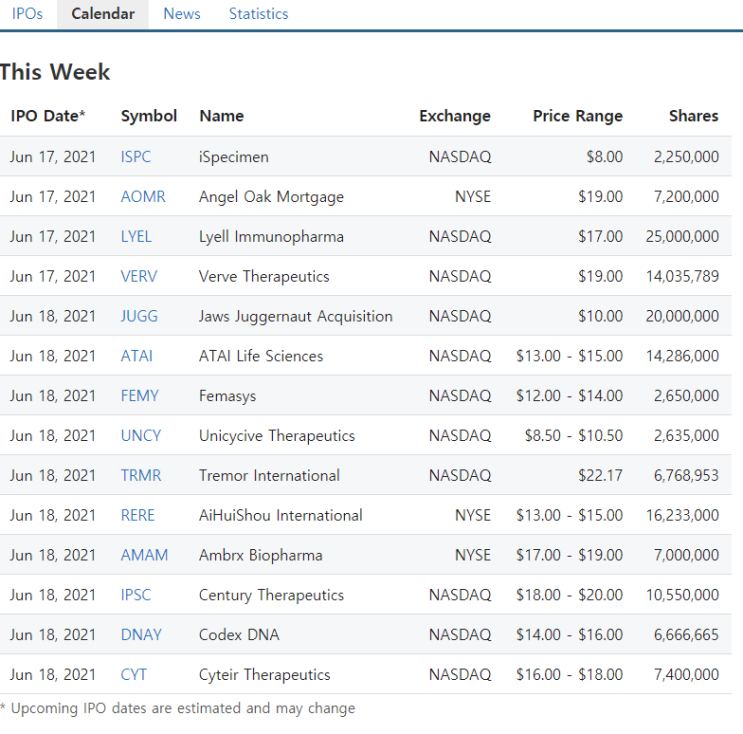Click the LYEL ticker link
The image size is (743, 734).
pos(136,236)
